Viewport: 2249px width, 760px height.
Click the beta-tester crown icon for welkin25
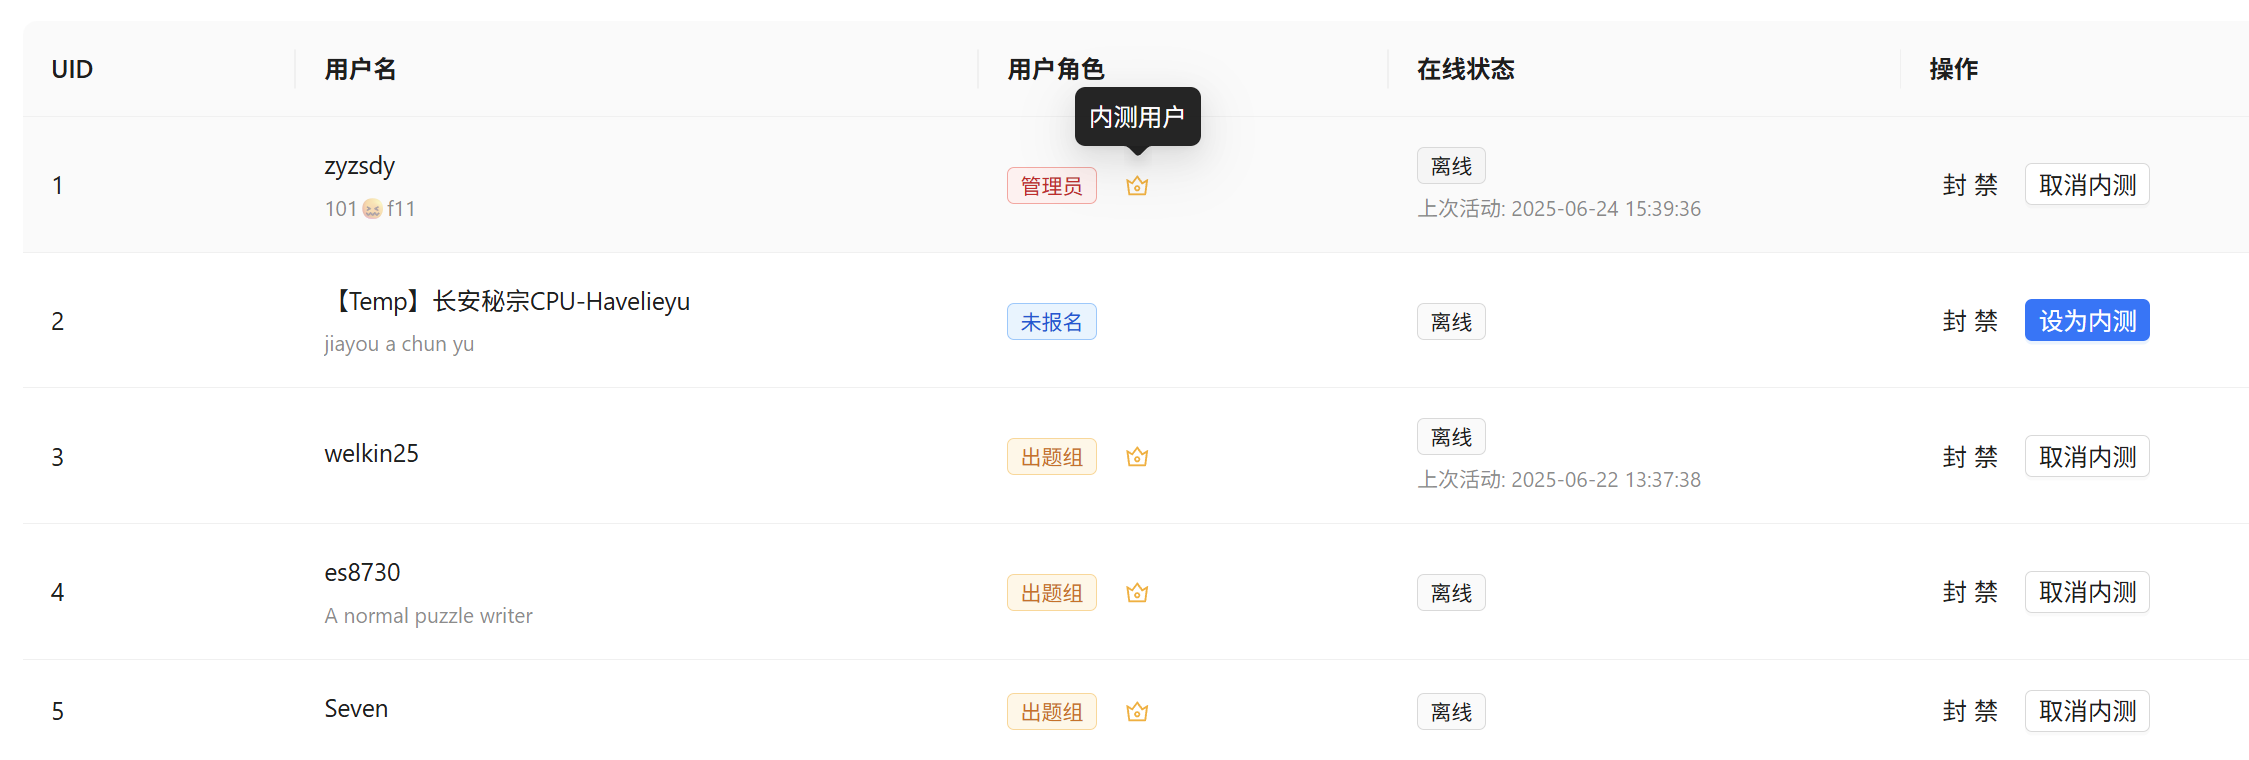coord(1137,457)
